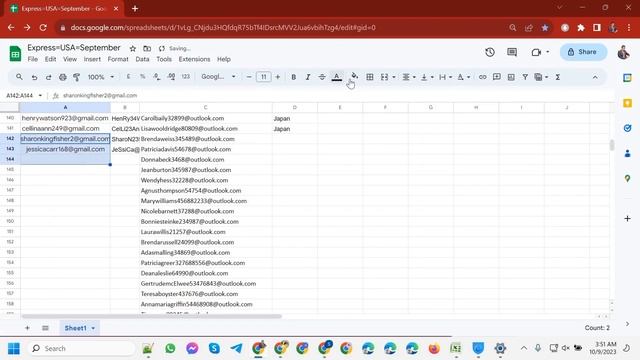Open the filter views arrow
The image size is (640, 360).
point(547,77)
